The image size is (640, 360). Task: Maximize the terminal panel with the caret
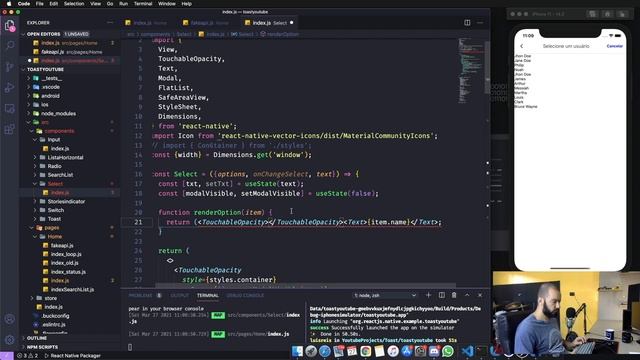[467, 295]
